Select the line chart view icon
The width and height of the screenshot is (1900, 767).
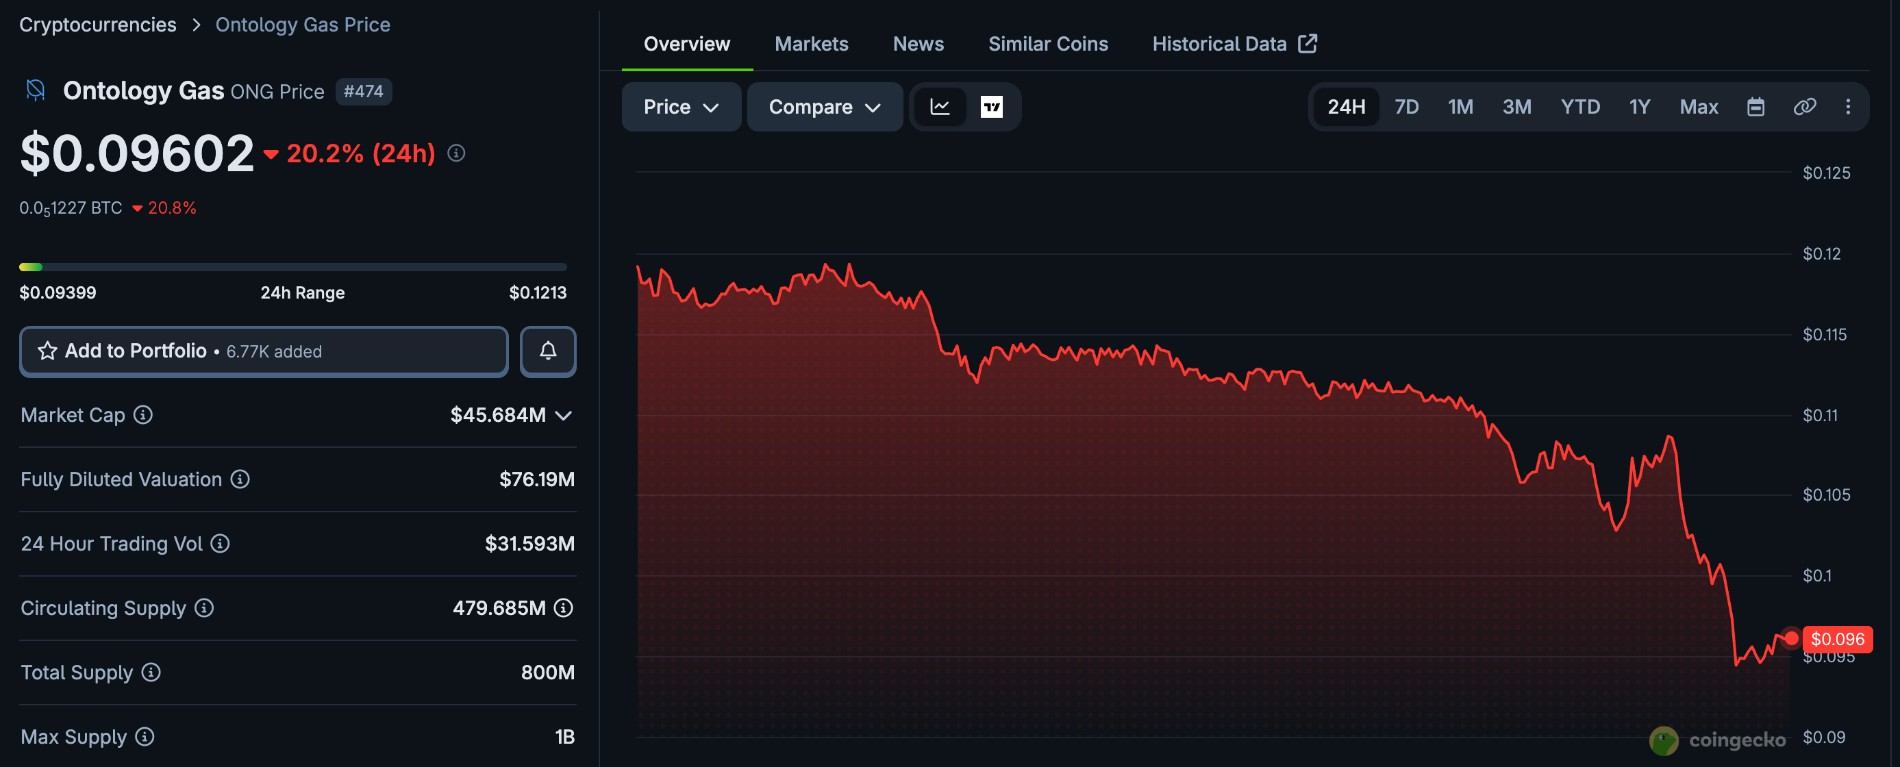(940, 107)
